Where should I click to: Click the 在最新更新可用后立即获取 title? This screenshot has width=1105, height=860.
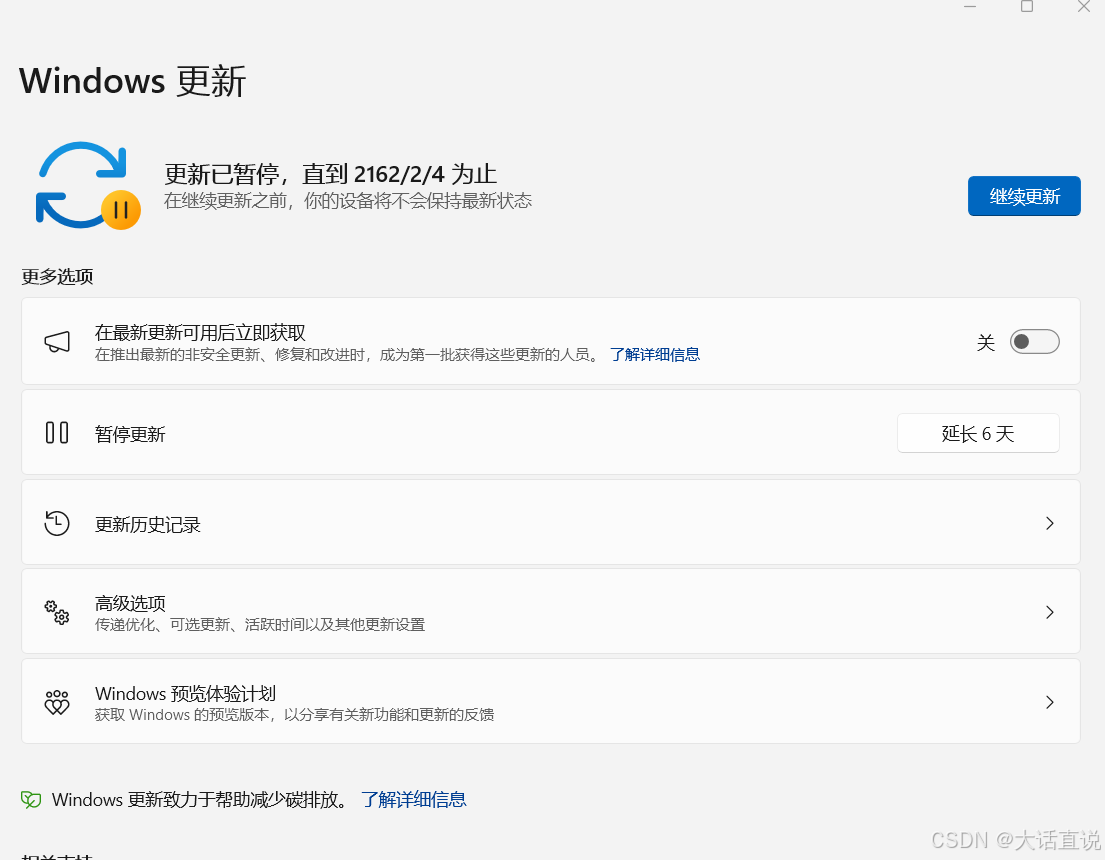coord(200,333)
